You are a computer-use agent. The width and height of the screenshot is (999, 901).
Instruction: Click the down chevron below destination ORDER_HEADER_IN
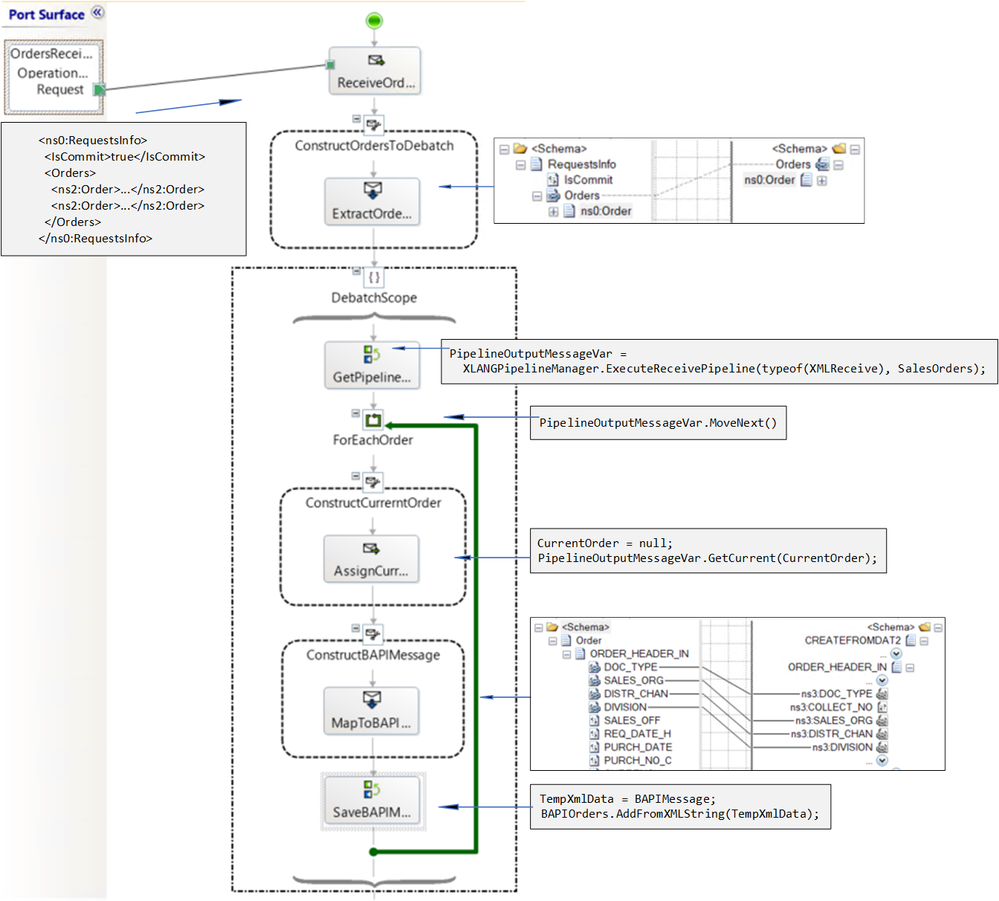(x=882, y=681)
